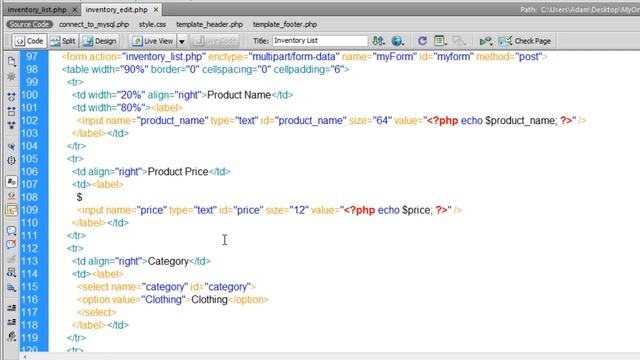This screenshot has width=640, height=360.
Task: Click the document Title input field
Action: (320, 41)
